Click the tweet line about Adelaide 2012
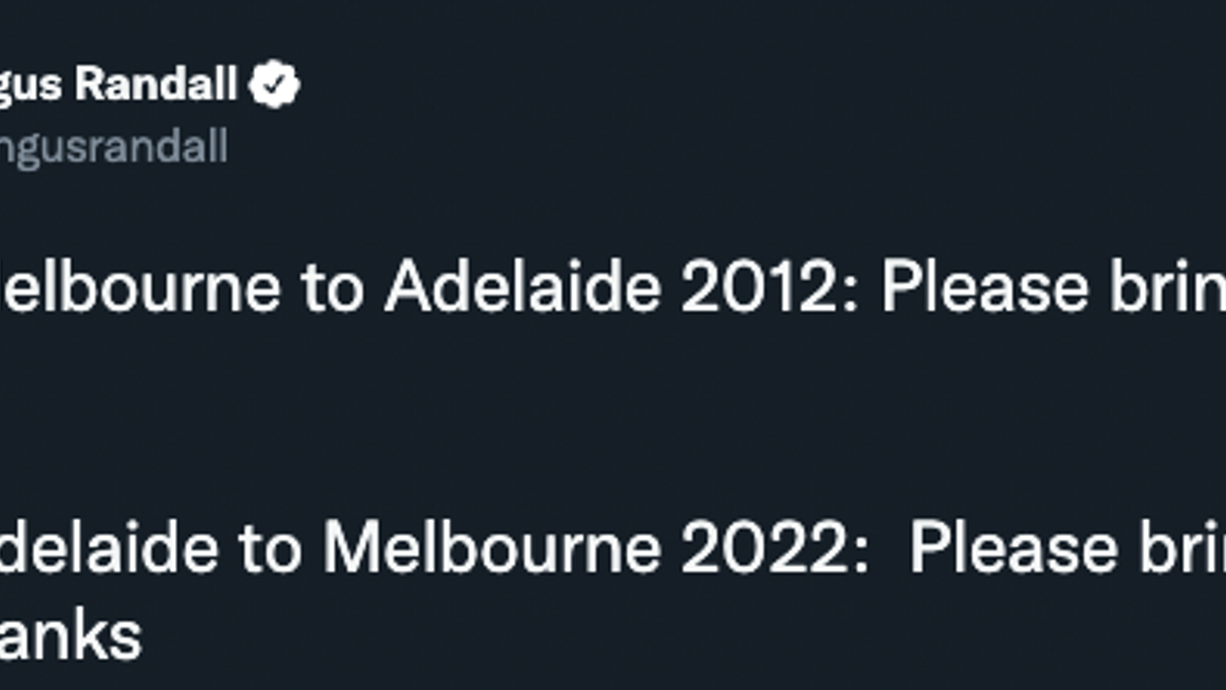This screenshot has height=690, width=1226. coord(613,289)
